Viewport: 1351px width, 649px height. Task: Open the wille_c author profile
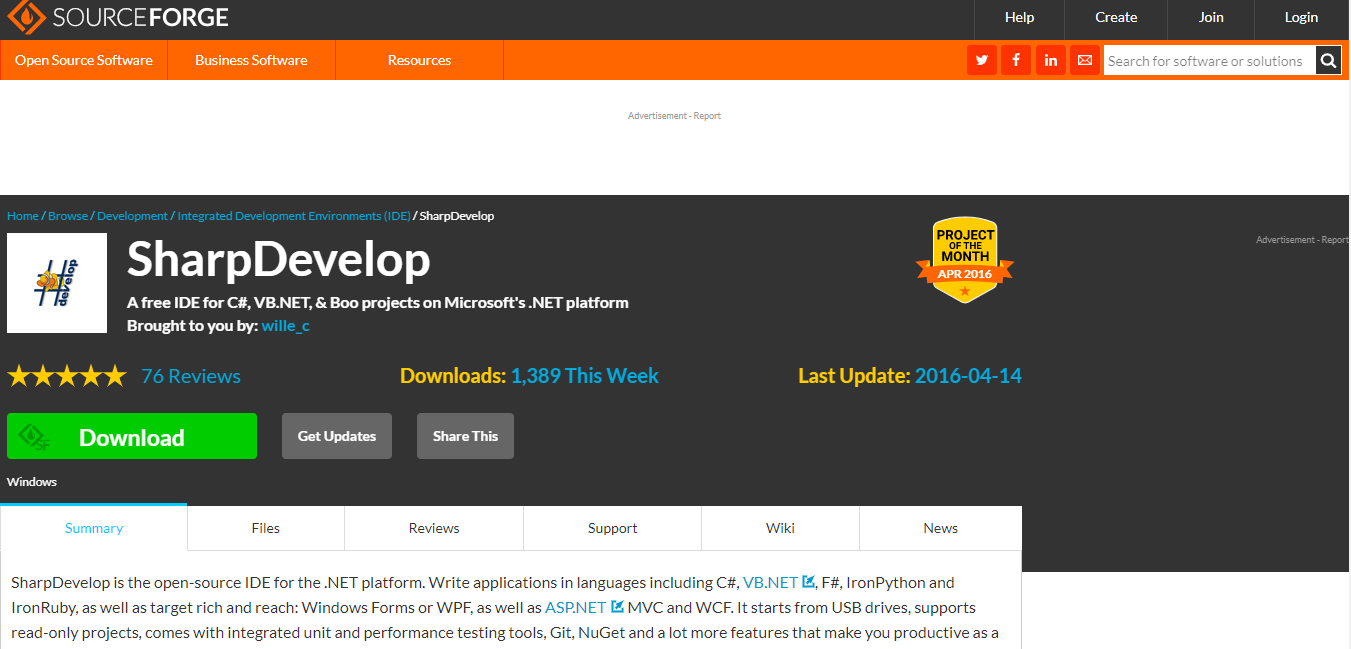point(286,326)
